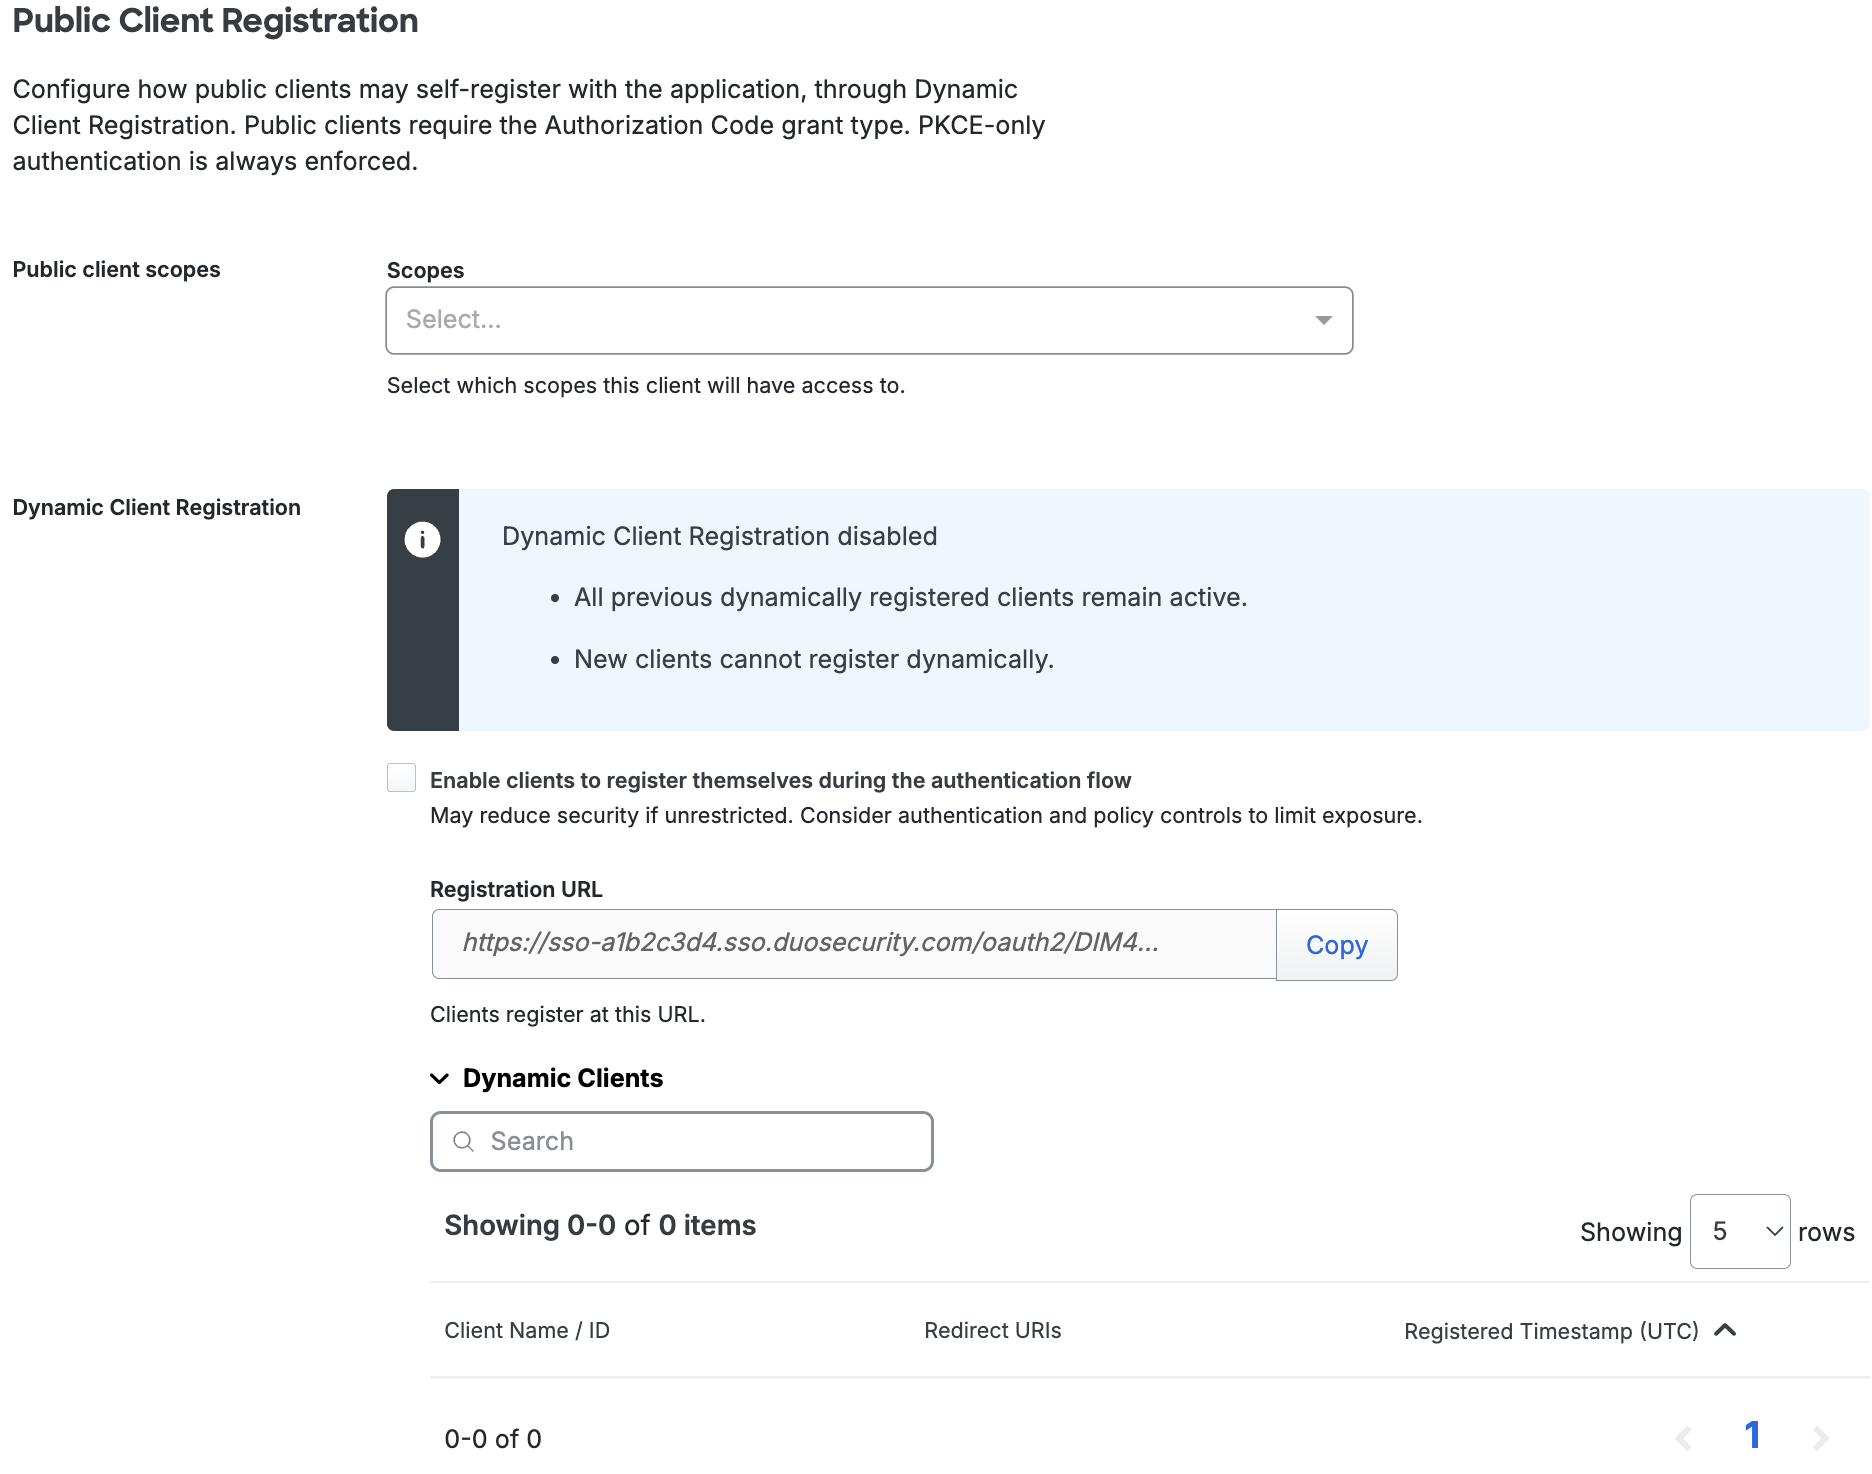1872x1474 pixels.
Task: Click the Dynamic Clients section title
Action: pyautogui.click(x=562, y=1078)
